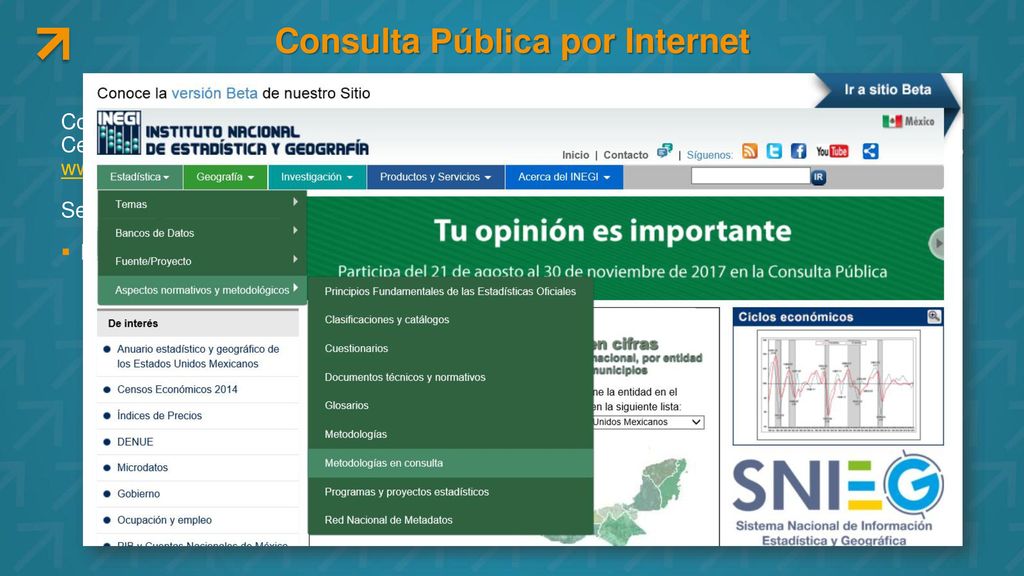
Task: Select Metodologías menu entry
Action: (451, 434)
